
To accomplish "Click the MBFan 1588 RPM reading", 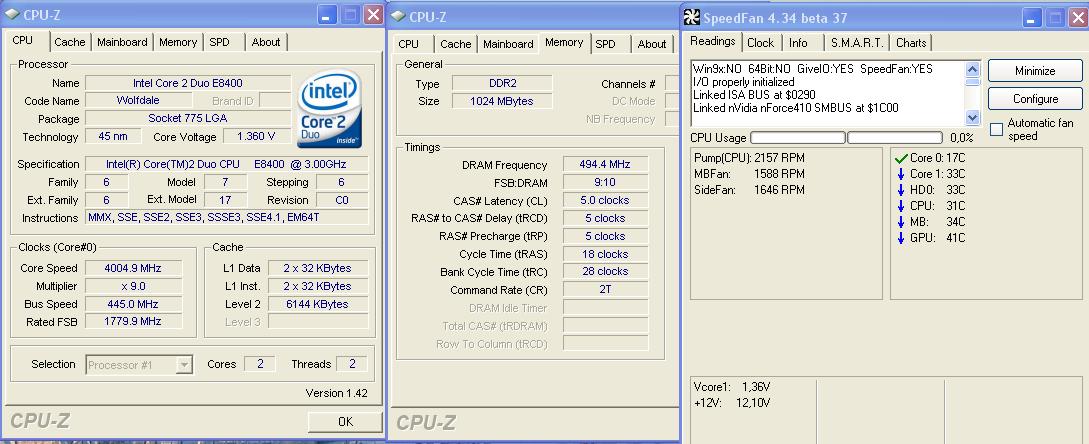I will (x=749, y=174).
